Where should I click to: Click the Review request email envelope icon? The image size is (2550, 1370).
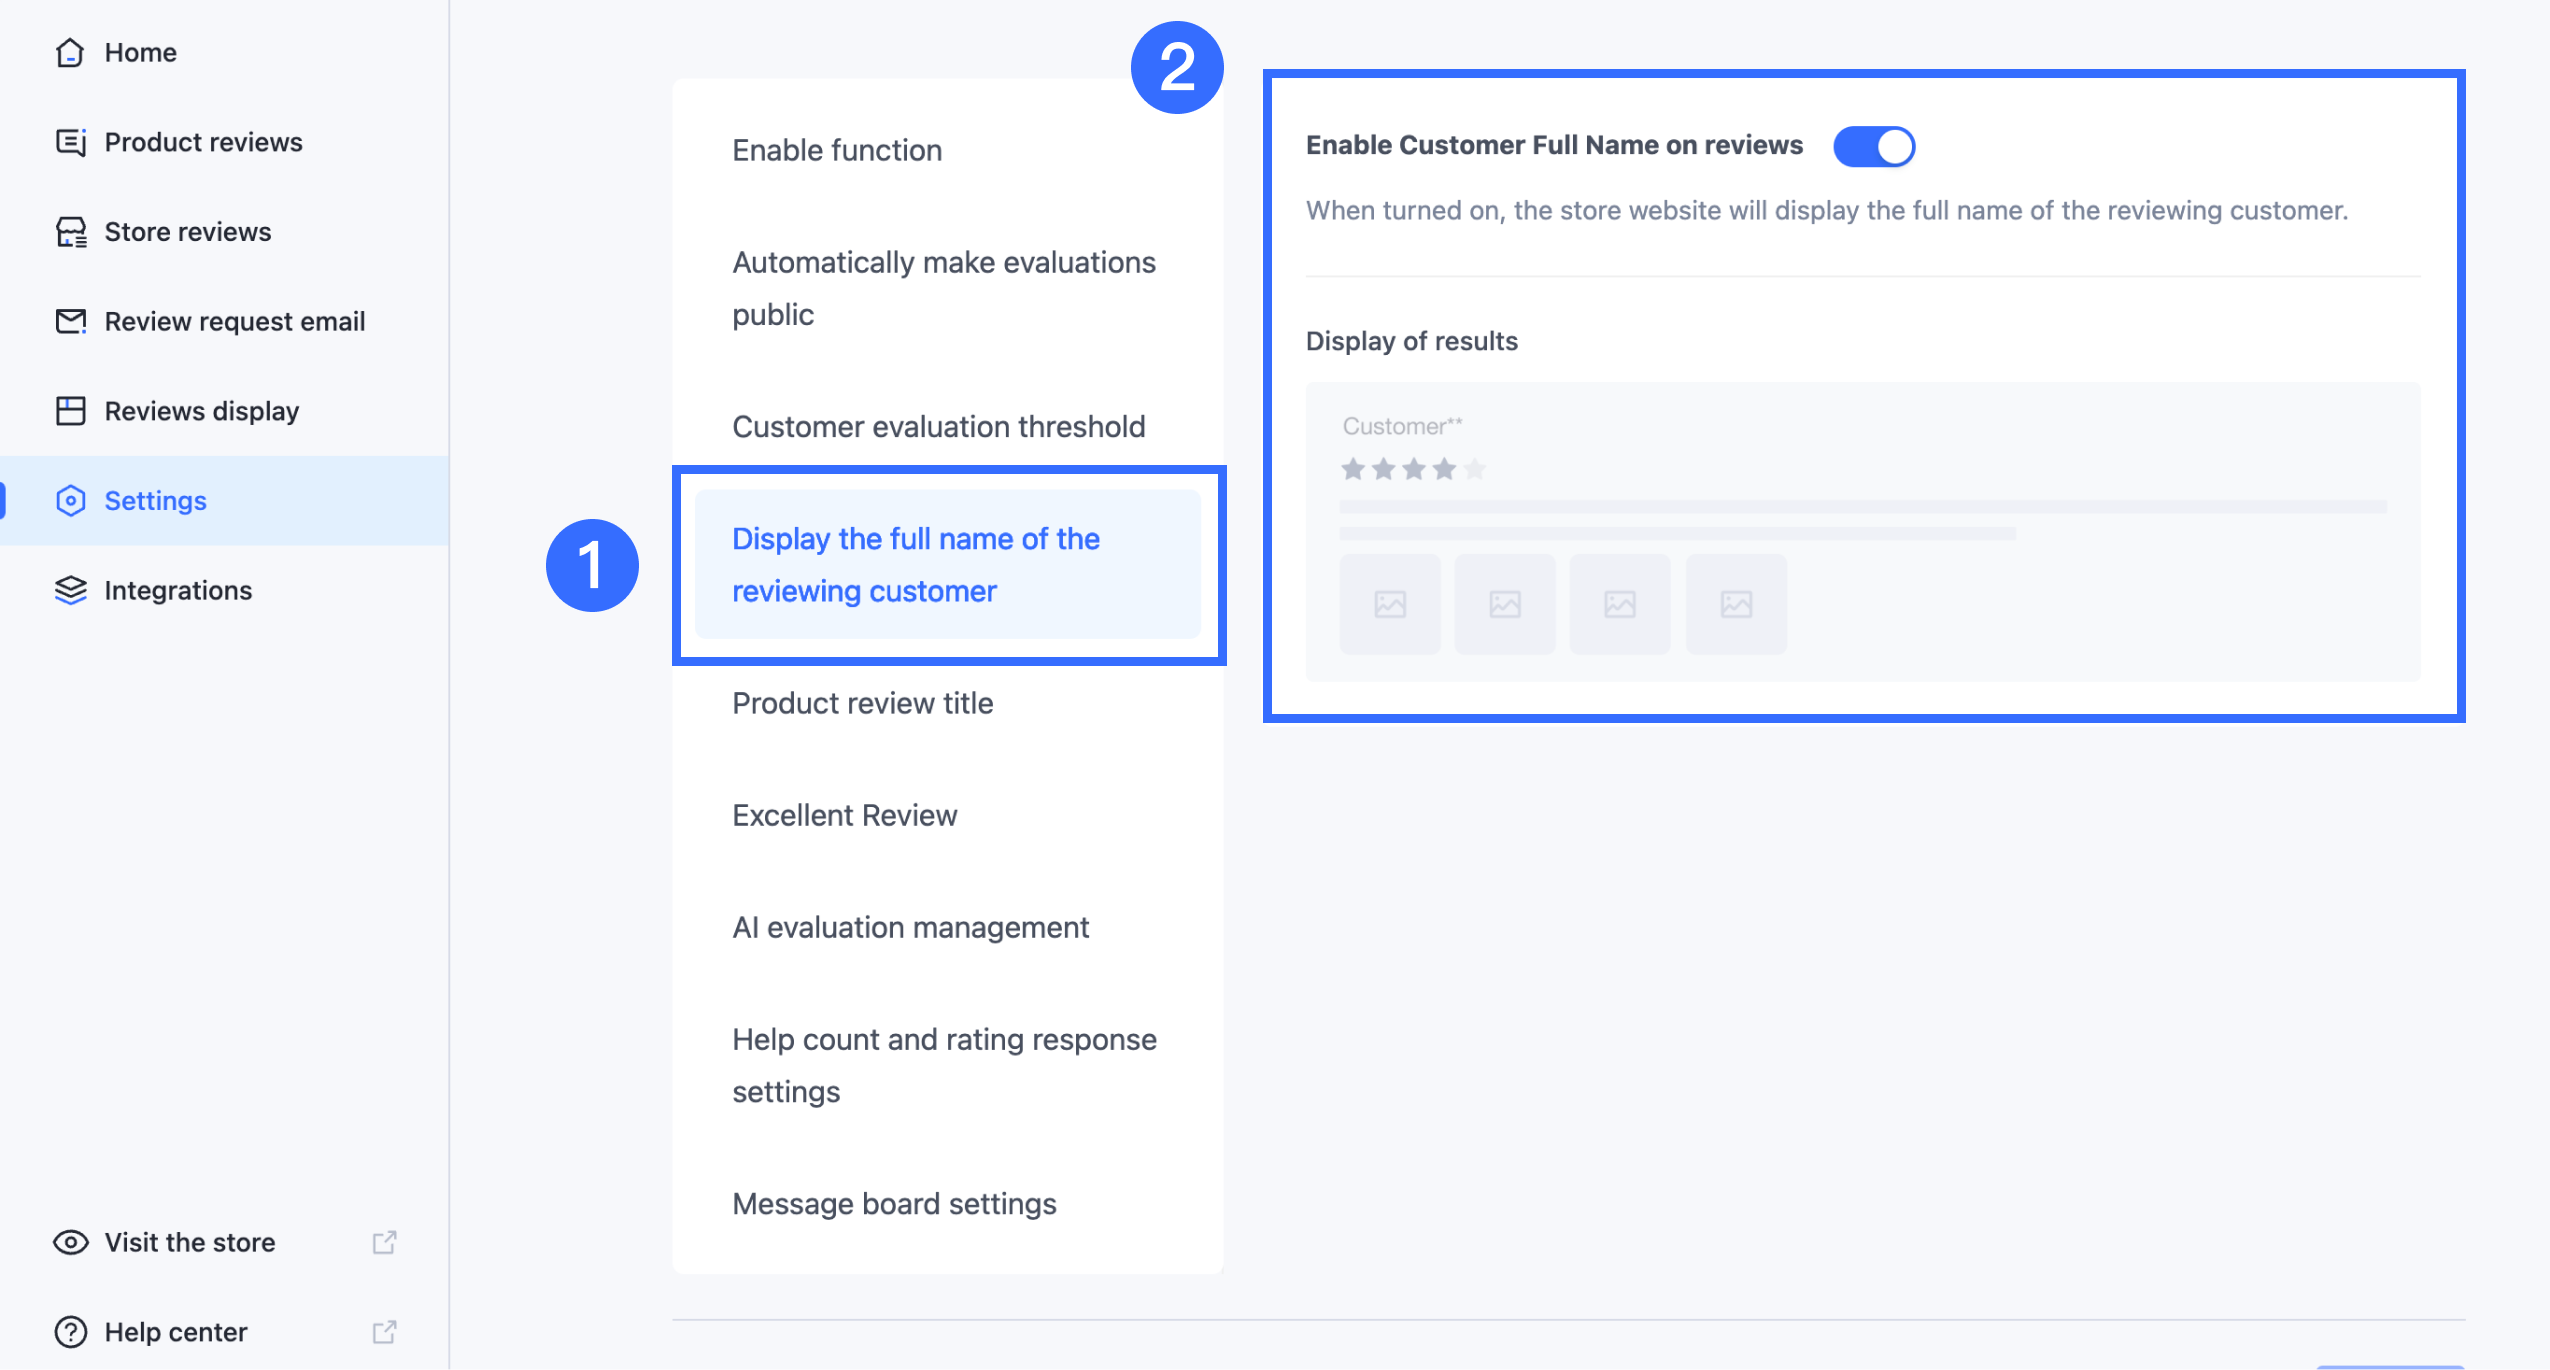point(70,321)
